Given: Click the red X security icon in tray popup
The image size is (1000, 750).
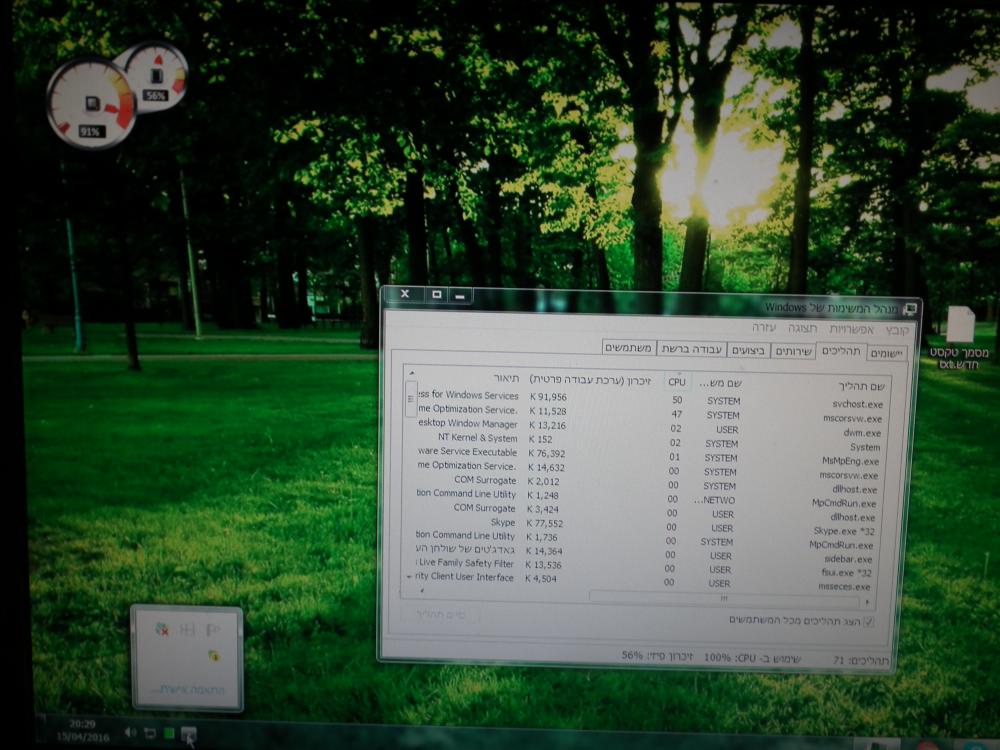Looking at the screenshot, I should pyautogui.click(x=161, y=629).
